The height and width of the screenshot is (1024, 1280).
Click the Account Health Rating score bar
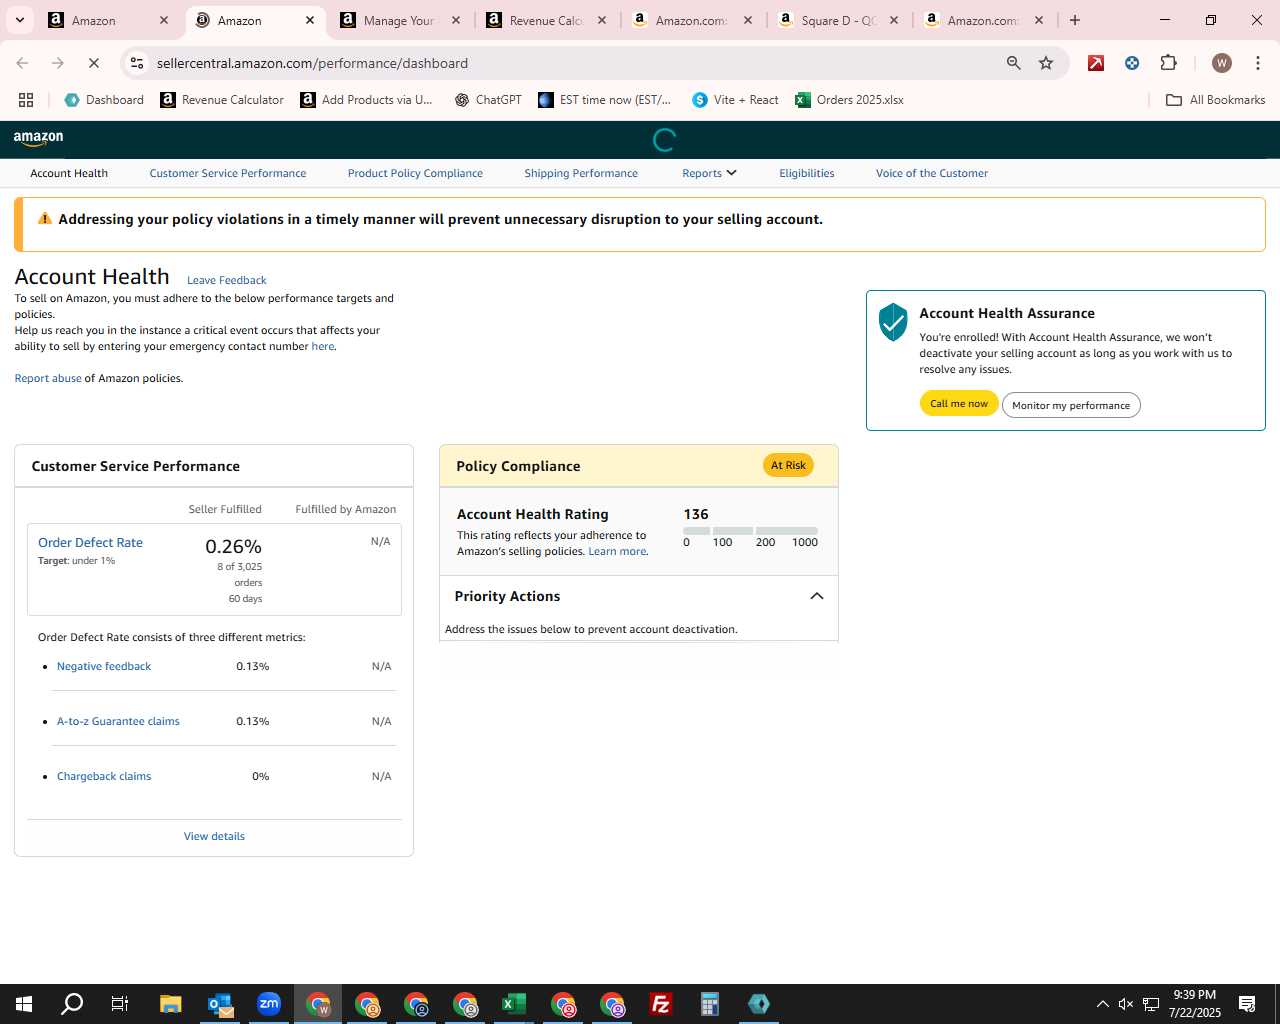(750, 531)
